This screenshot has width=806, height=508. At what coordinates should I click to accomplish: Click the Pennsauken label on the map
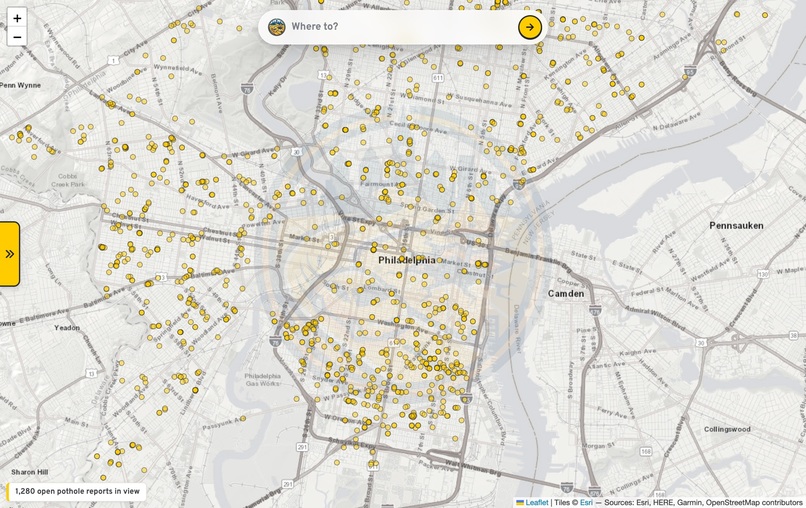tap(736, 226)
